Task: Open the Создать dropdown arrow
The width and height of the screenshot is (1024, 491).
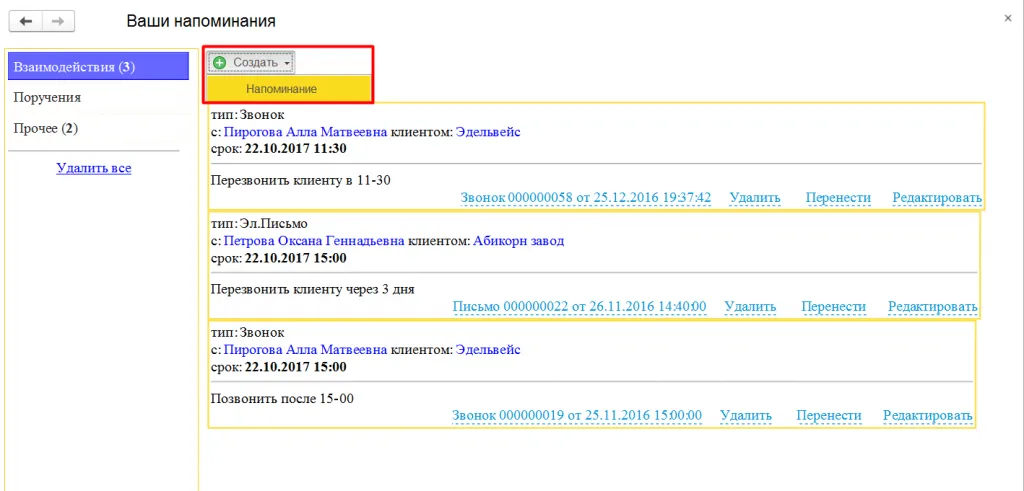Action: point(287,63)
